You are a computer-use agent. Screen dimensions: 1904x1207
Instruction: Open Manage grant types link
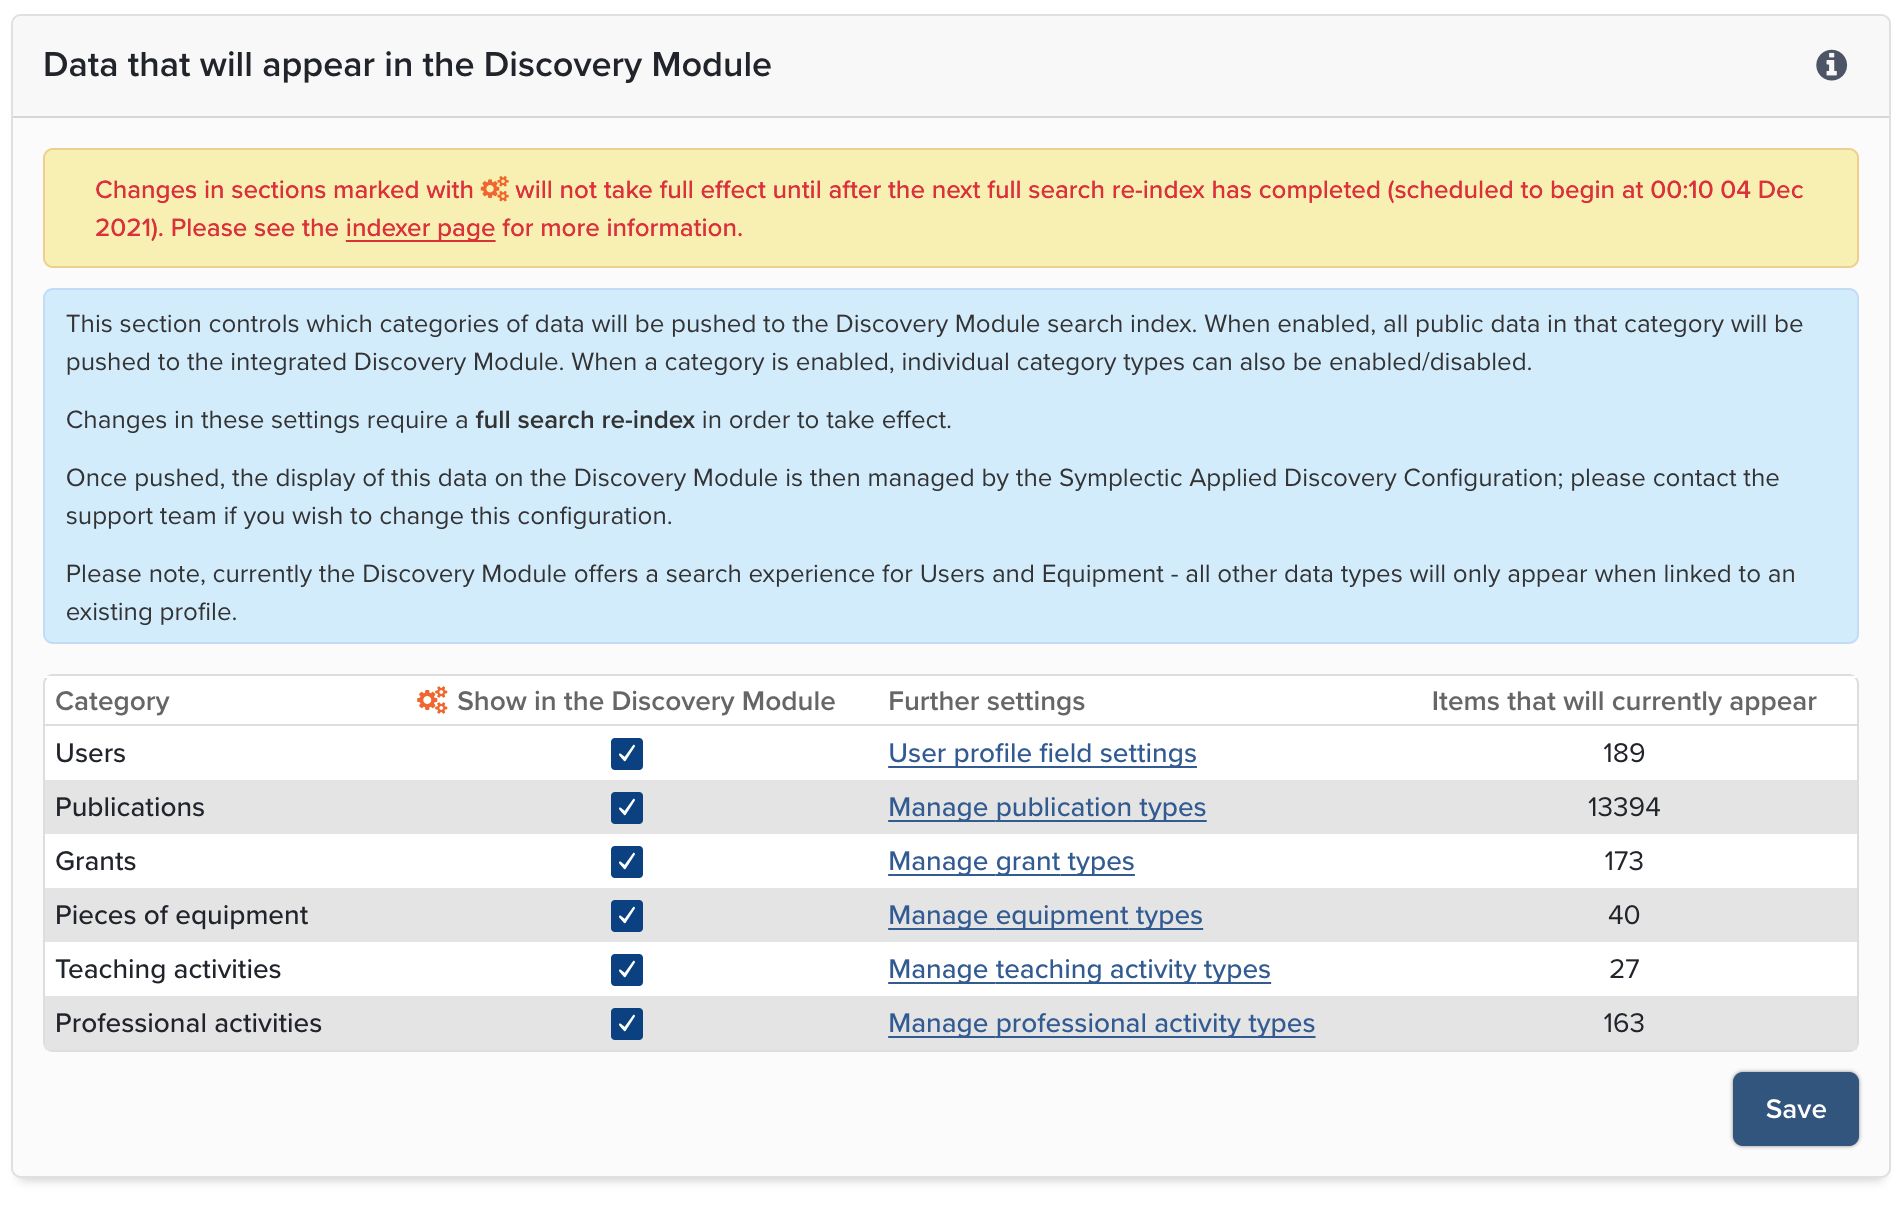[1010, 861]
